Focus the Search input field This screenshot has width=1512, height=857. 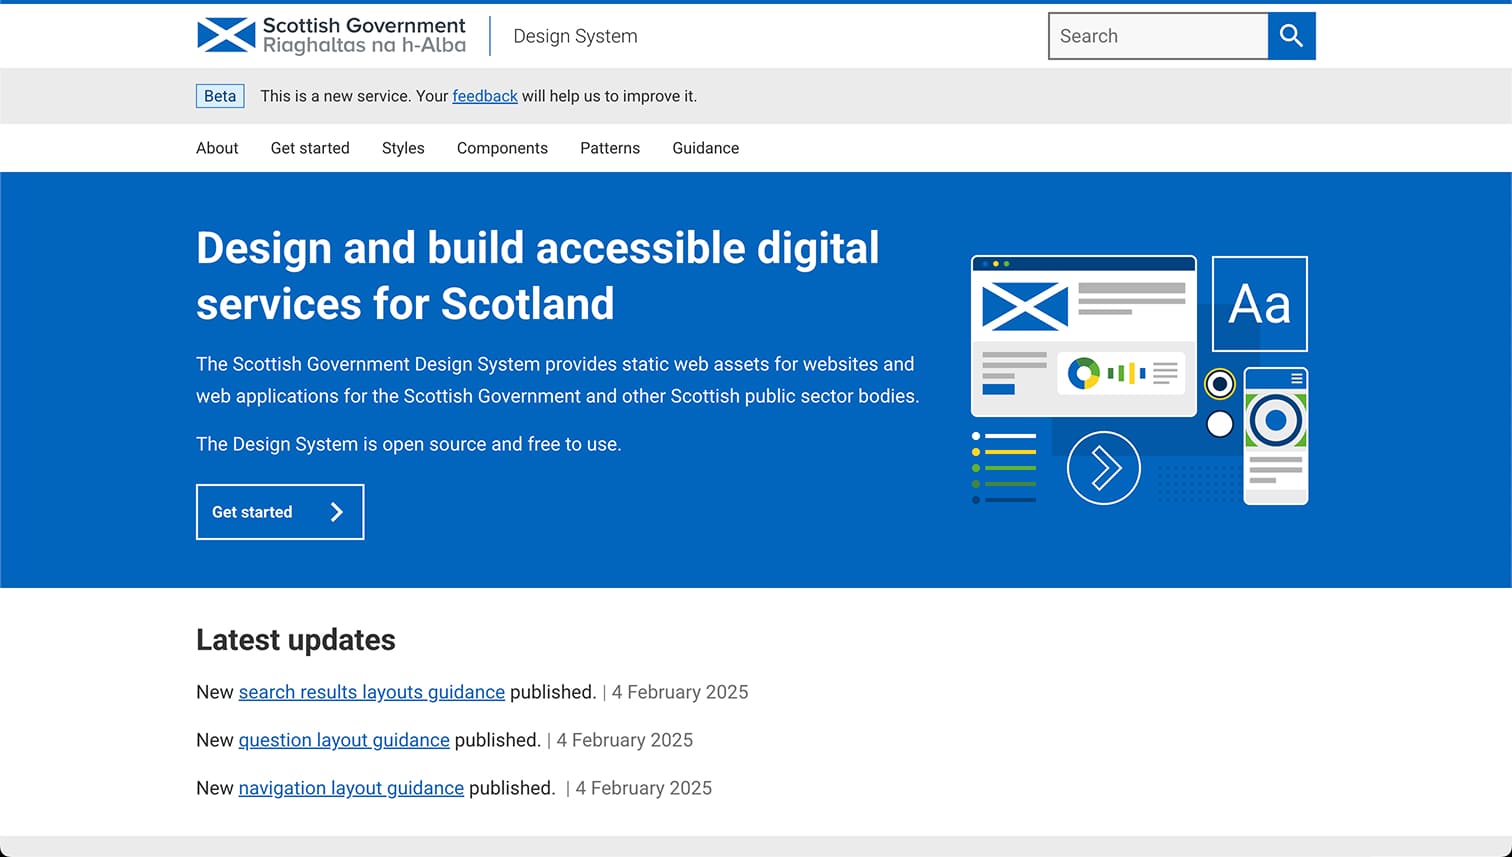click(x=1158, y=36)
